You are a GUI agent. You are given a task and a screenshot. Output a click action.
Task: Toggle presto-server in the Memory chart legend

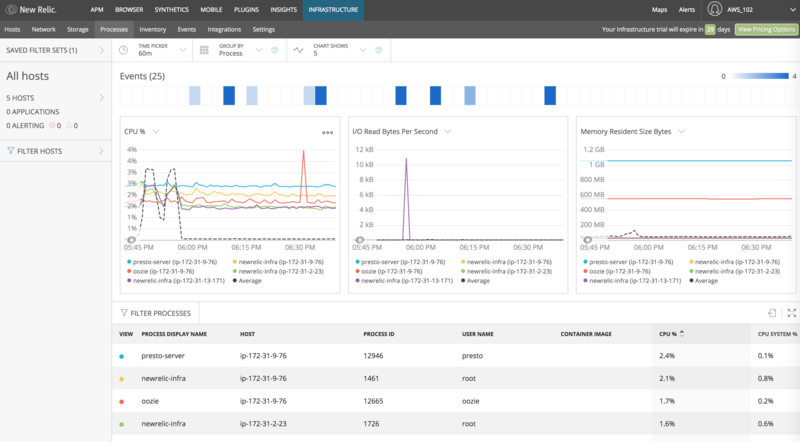click(628, 262)
